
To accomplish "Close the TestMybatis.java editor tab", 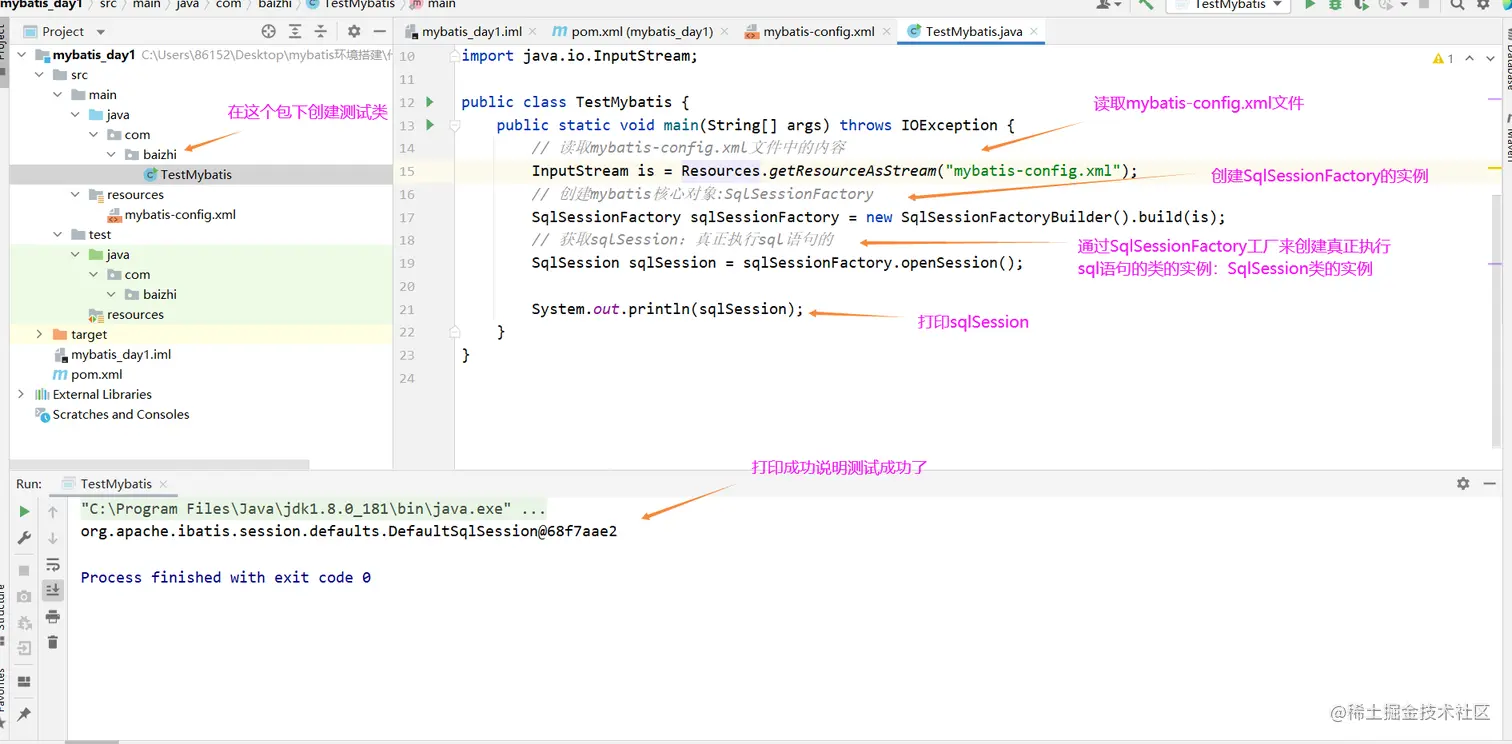I will point(1034,32).
